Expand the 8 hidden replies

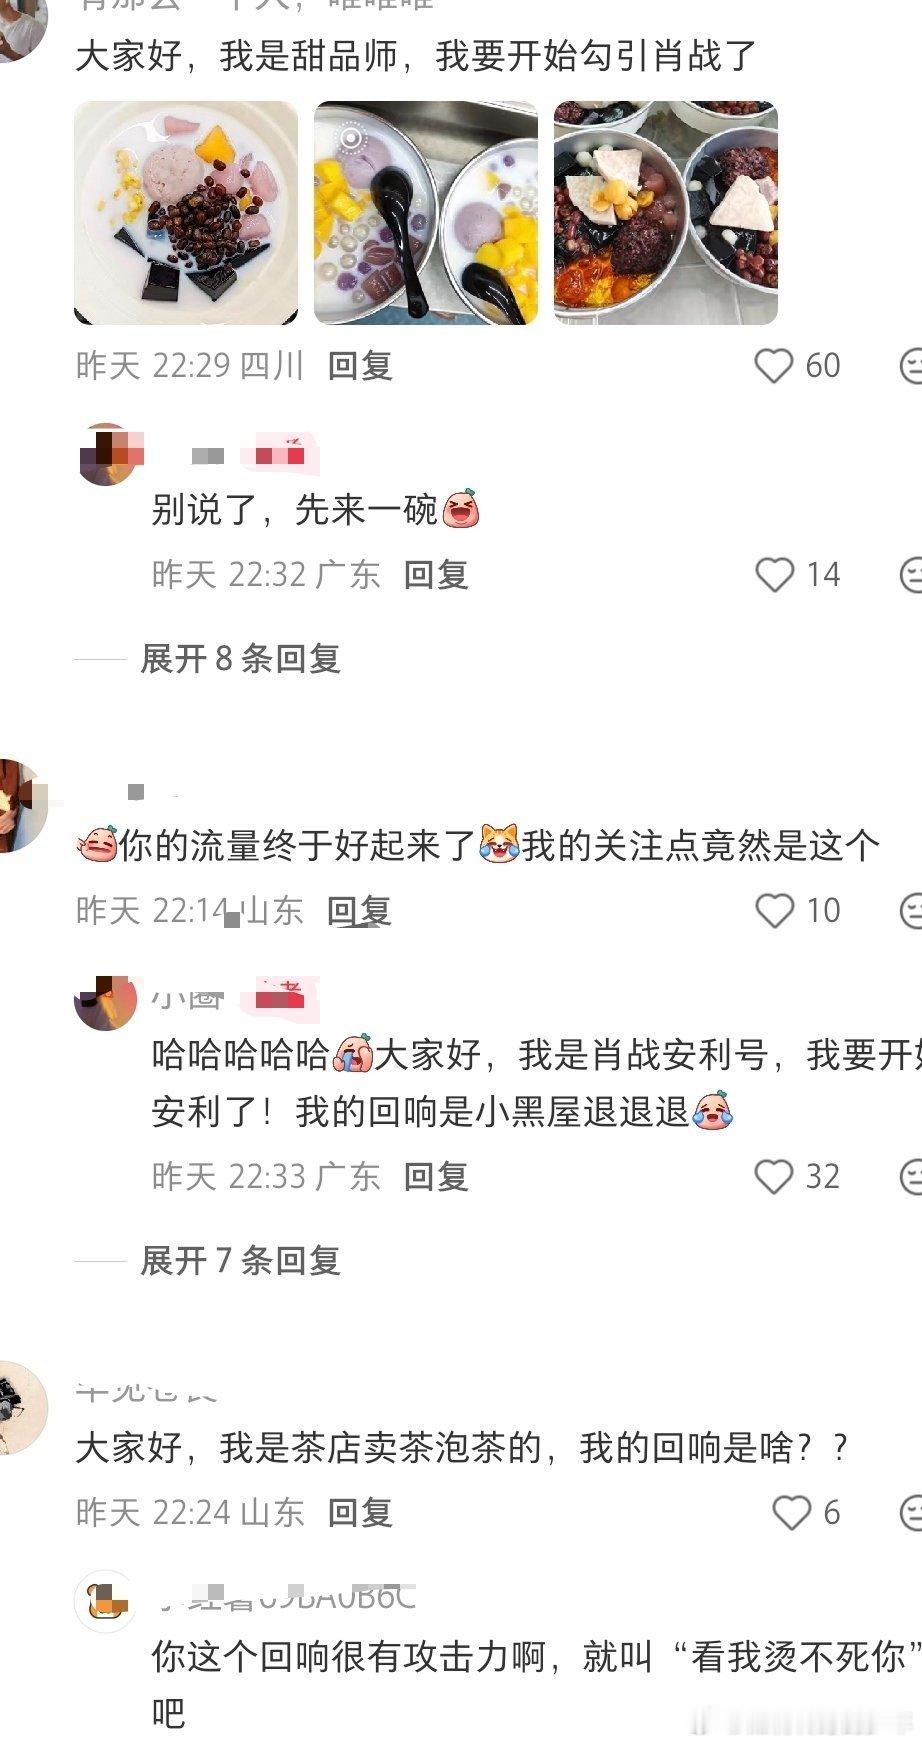(x=240, y=659)
